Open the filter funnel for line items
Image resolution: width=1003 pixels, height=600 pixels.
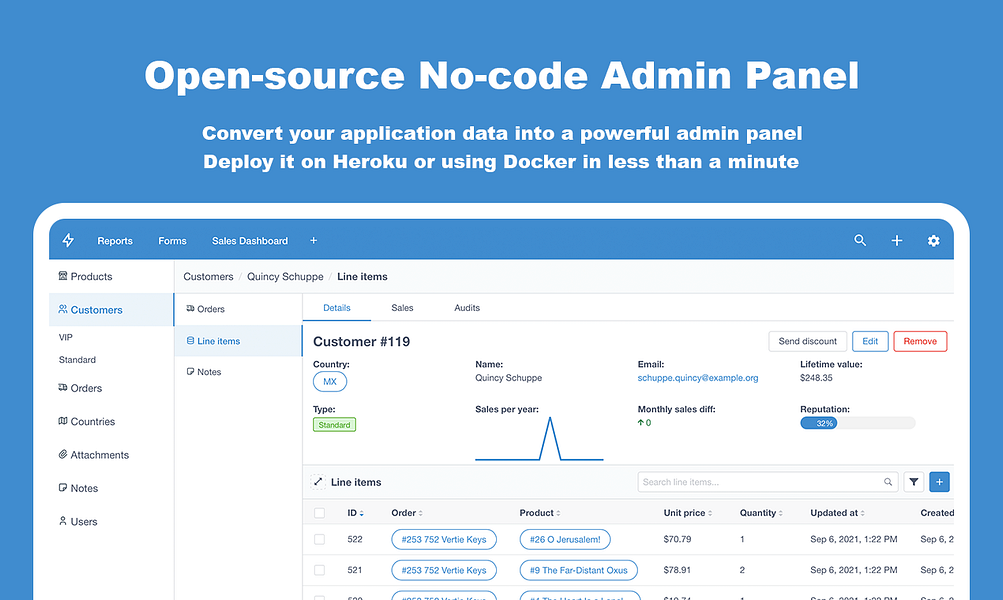click(913, 482)
